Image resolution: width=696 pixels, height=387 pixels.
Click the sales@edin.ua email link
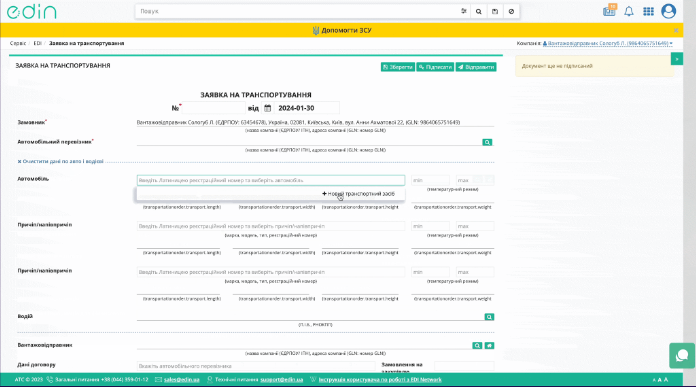(182, 379)
